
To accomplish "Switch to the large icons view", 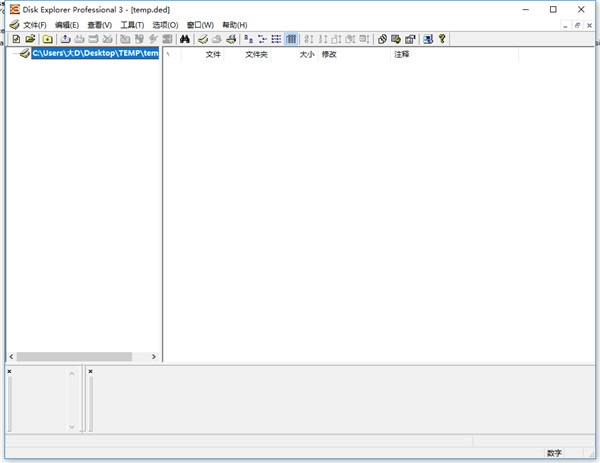I will click(x=249, y=39).
